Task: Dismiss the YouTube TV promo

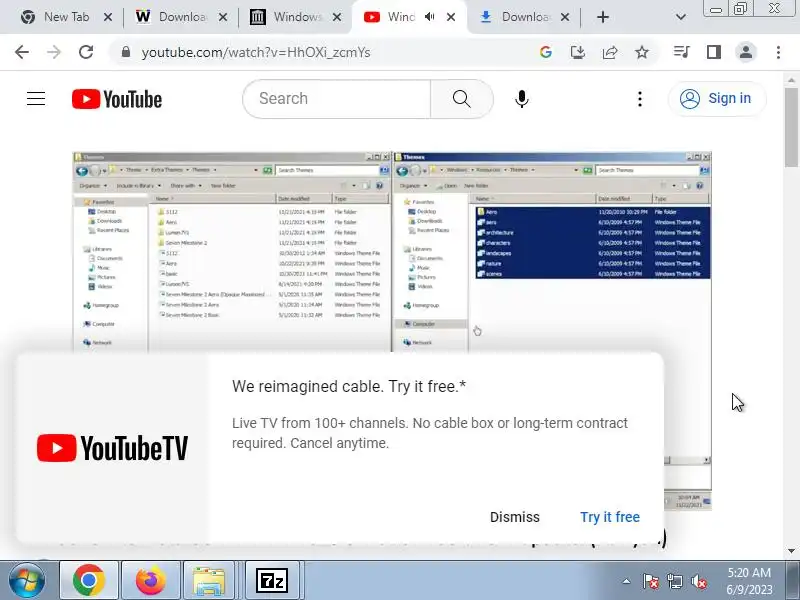Action: point(514,517)
